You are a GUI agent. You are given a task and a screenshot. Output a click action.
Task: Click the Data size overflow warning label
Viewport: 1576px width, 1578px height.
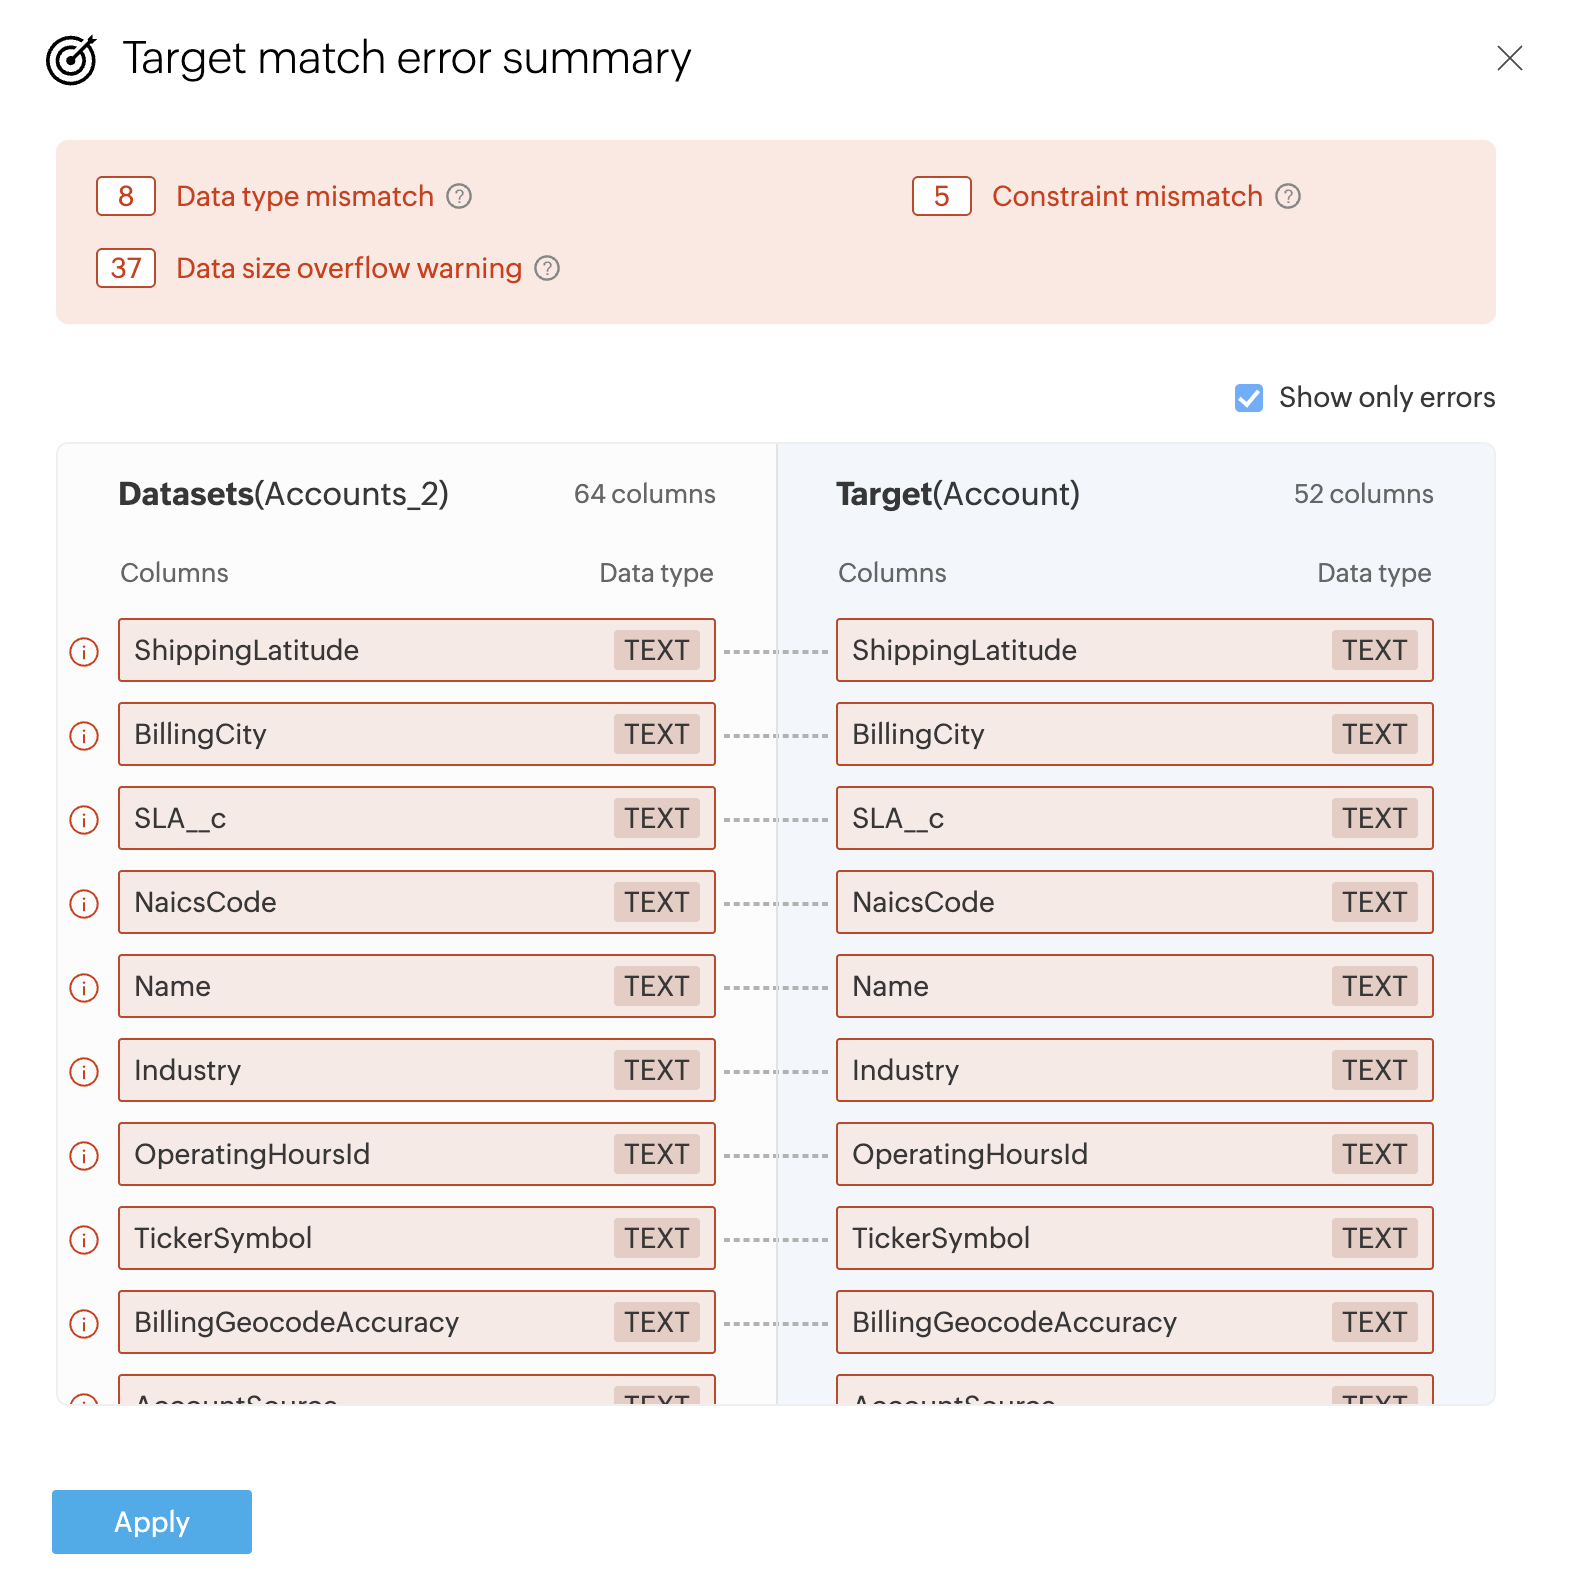pyautogui.click(x=349, y=268)
